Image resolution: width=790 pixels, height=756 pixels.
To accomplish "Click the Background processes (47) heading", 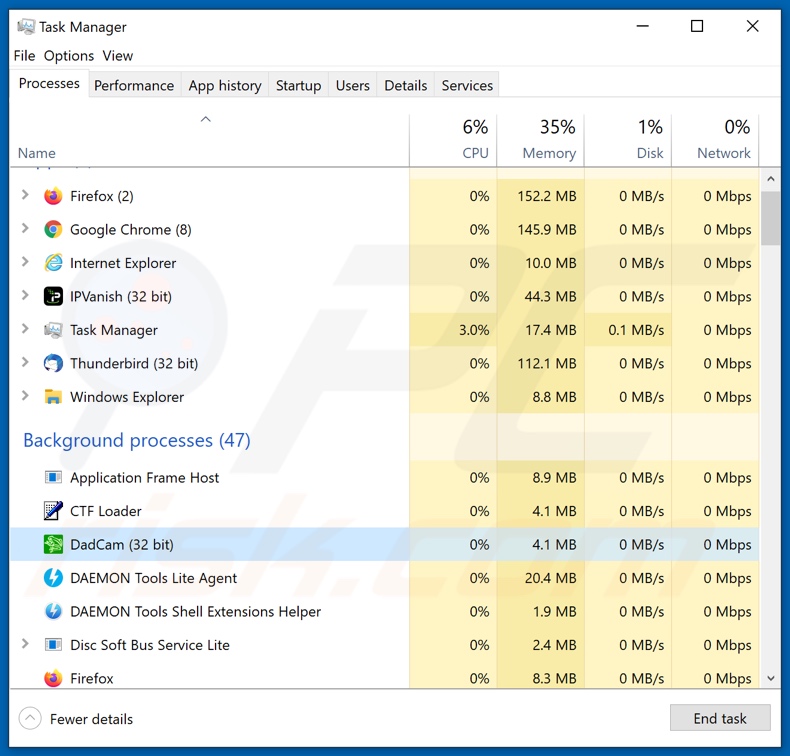I will coord(137,440).
